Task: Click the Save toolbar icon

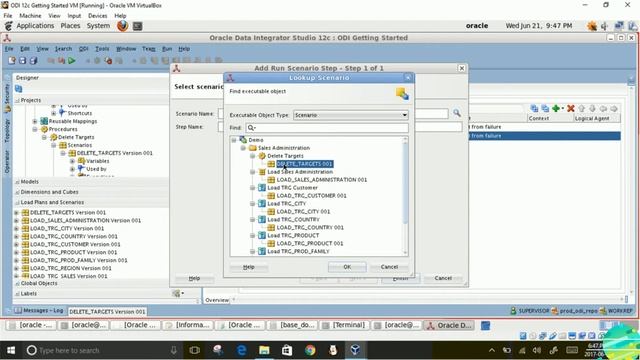Action: click(x=22, y=60)
